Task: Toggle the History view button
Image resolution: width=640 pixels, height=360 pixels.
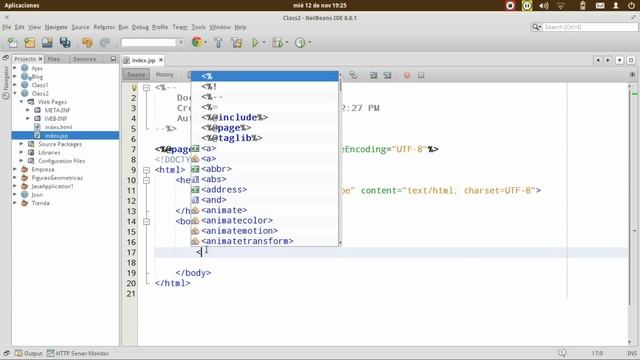Action: pos(165,75)
